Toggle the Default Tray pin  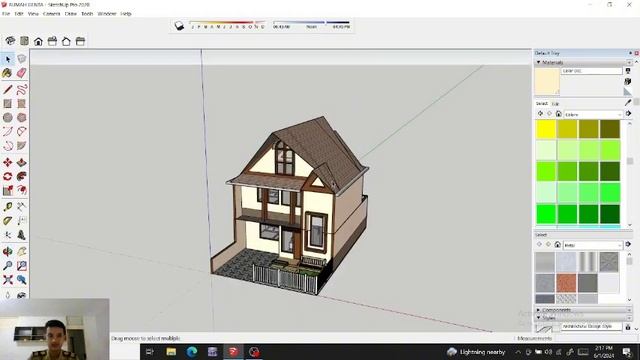click(x=630, y=53)
